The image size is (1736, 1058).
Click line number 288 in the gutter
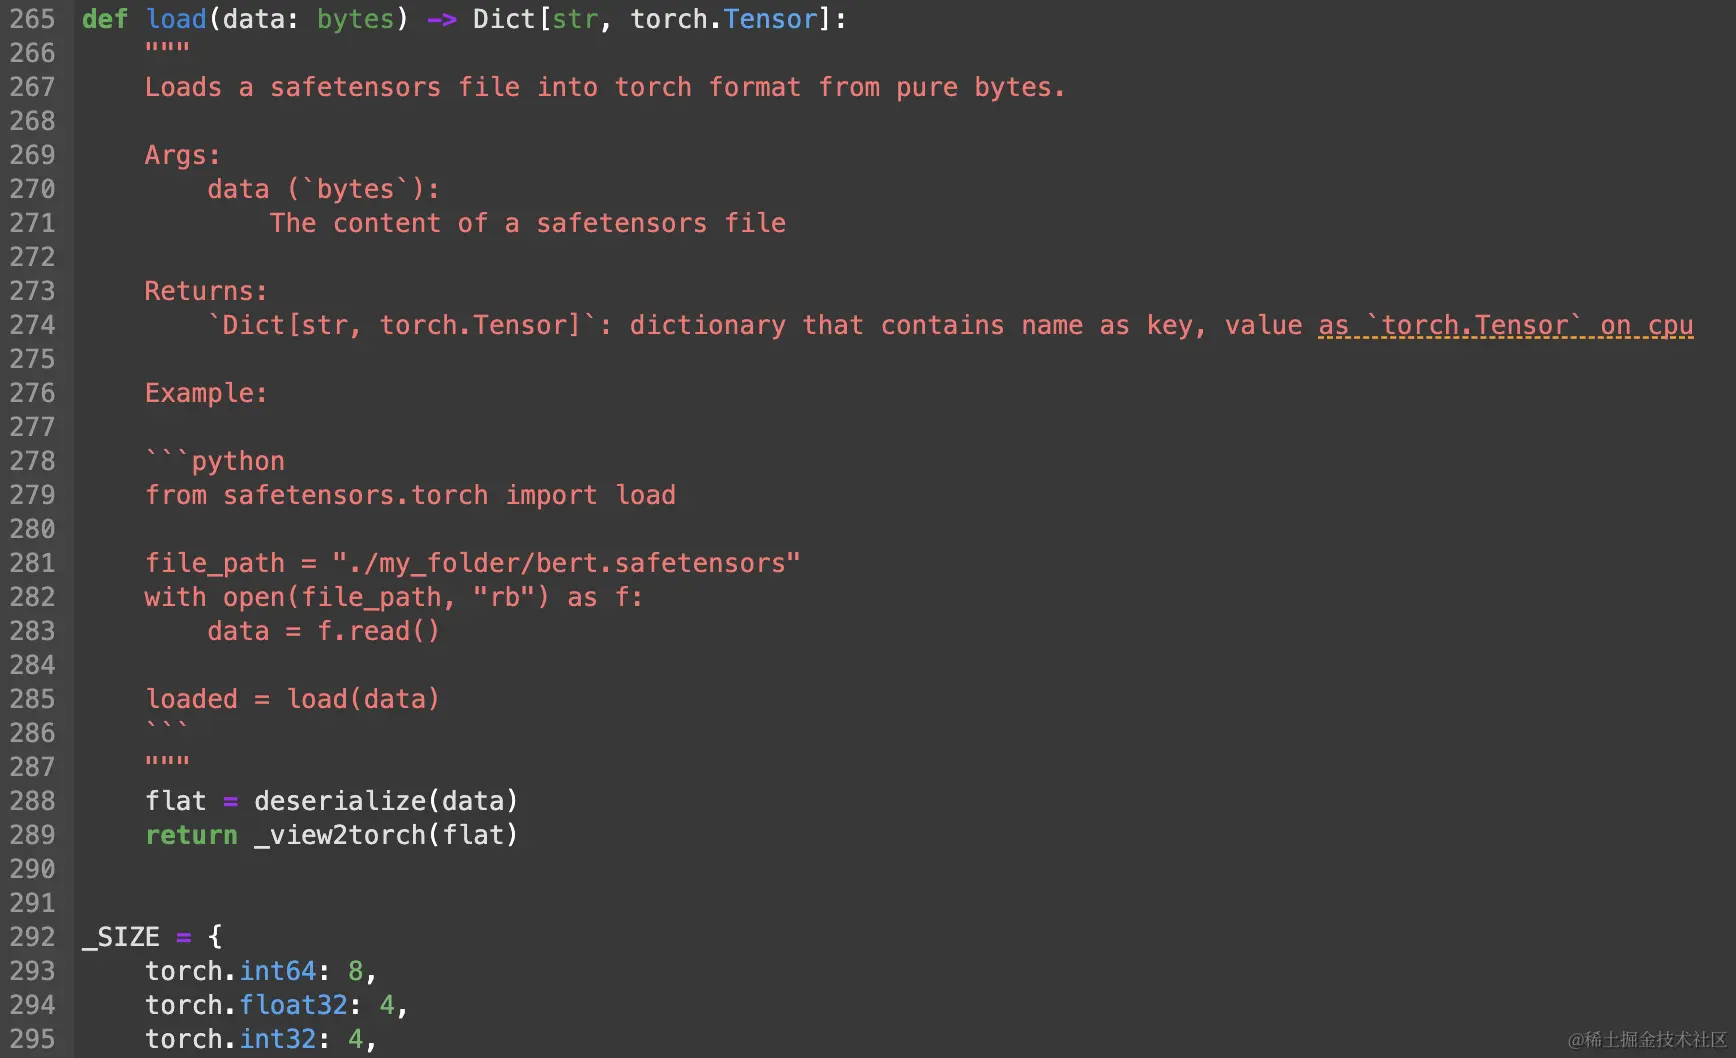(x=32, y=801)
